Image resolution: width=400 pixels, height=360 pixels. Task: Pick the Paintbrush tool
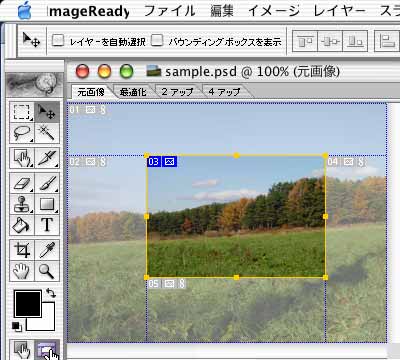tap(47, 183)
